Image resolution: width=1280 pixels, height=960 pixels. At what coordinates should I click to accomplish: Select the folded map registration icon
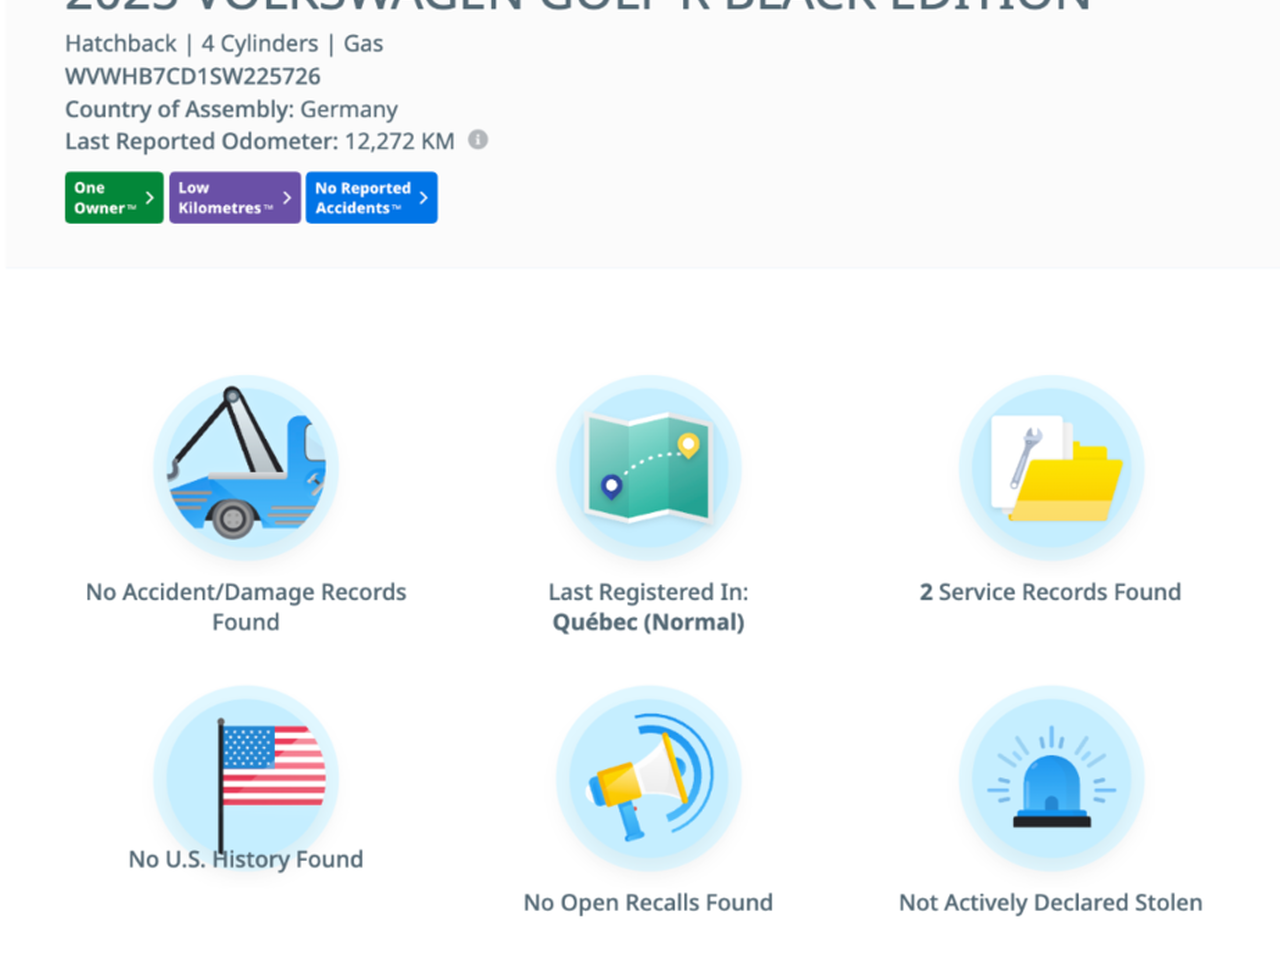click(648, 467)
